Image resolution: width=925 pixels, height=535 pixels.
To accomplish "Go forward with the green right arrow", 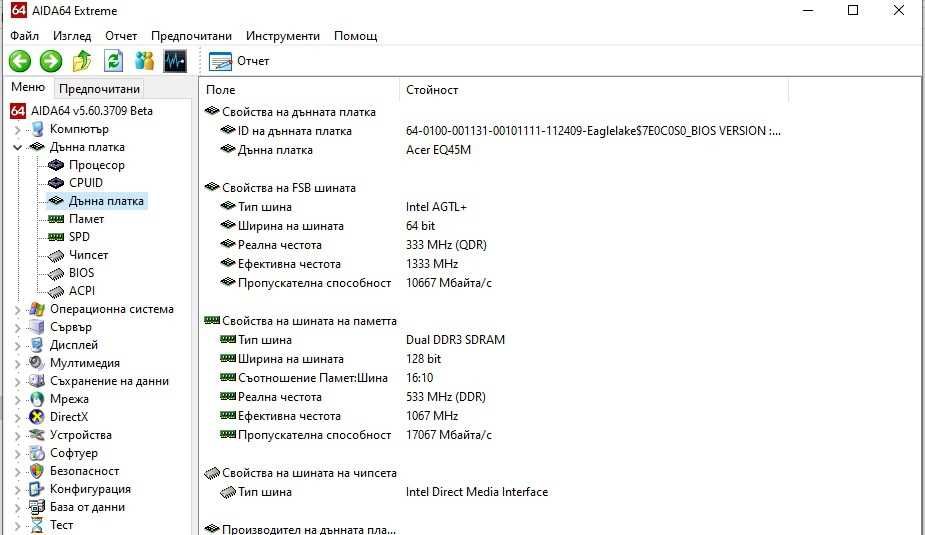I will [x=51, y=61].
